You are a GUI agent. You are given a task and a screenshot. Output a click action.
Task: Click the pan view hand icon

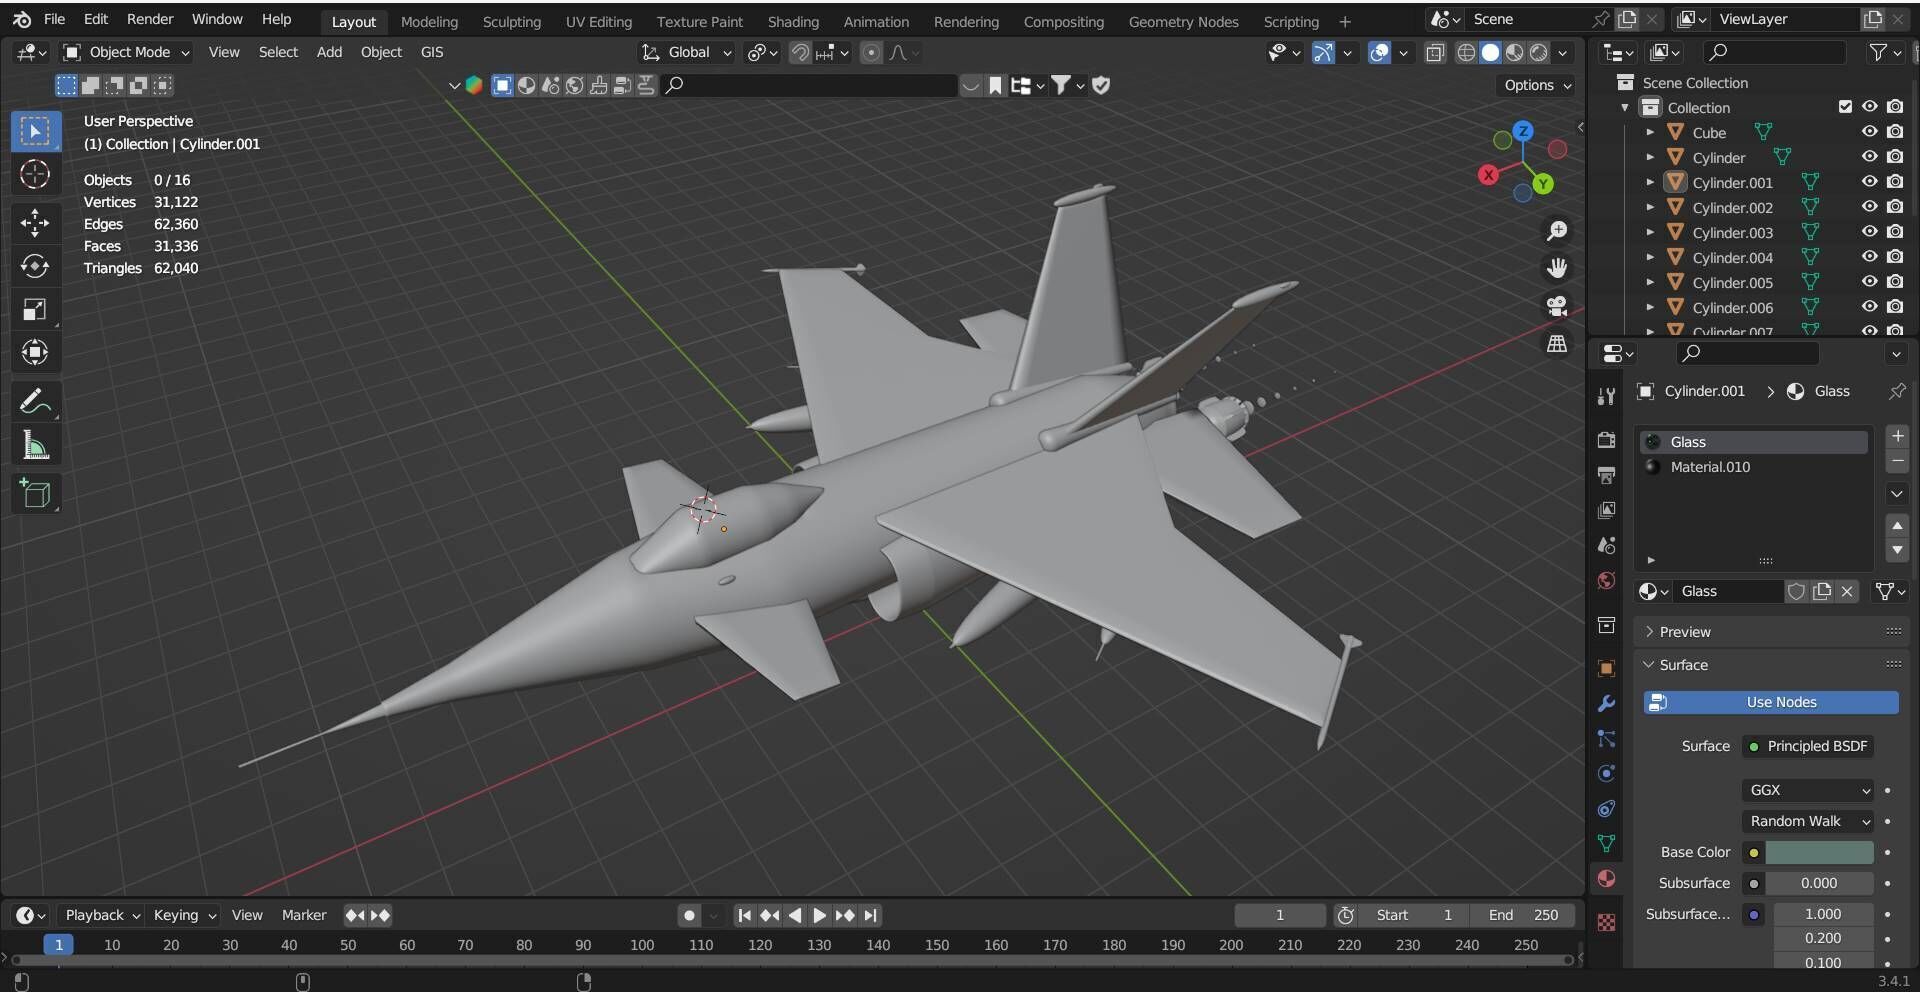click(1557, 268)
